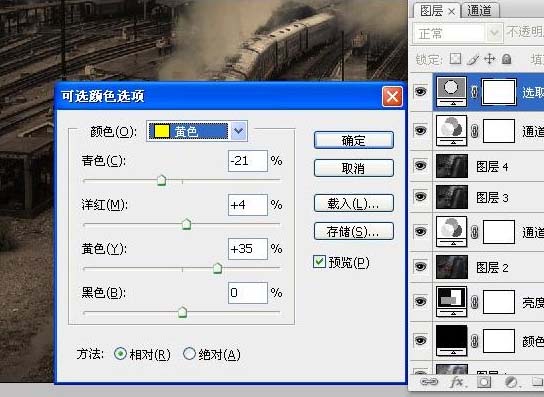The height and width of the screenshot is (397, 544).
Task: Select the 绝对(A) method radio button
Action: point(189,354)
